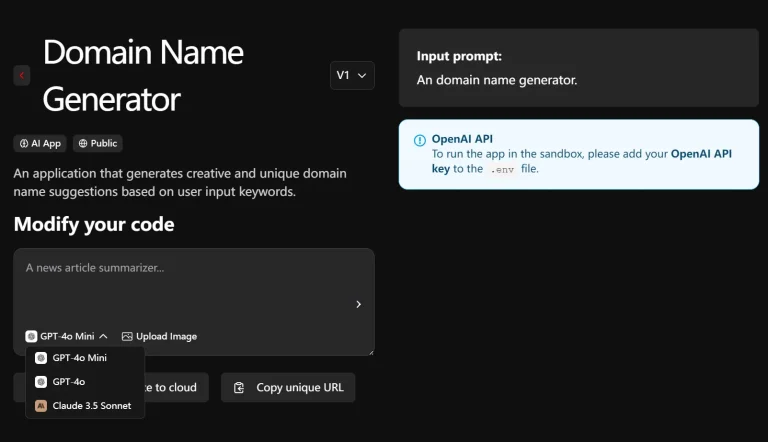Click the Copy unique URL button
The width and height of the screenshot is (768, 442).
(288, 388)
